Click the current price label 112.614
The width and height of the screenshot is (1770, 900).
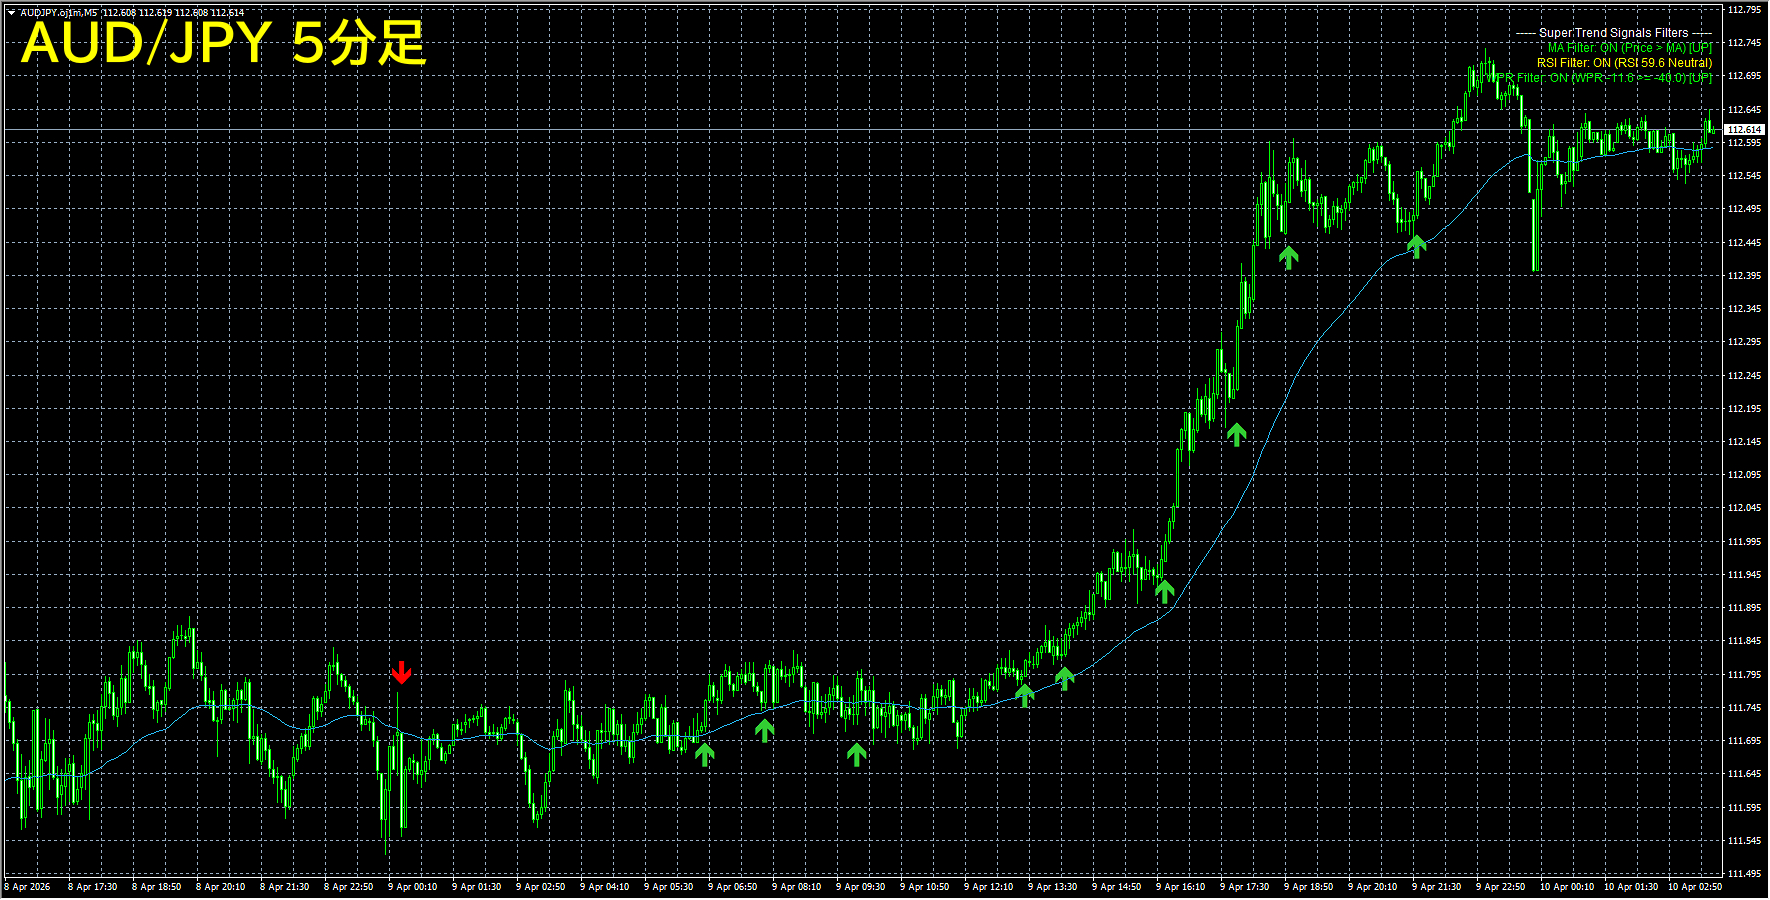(x=1745, y=130)
